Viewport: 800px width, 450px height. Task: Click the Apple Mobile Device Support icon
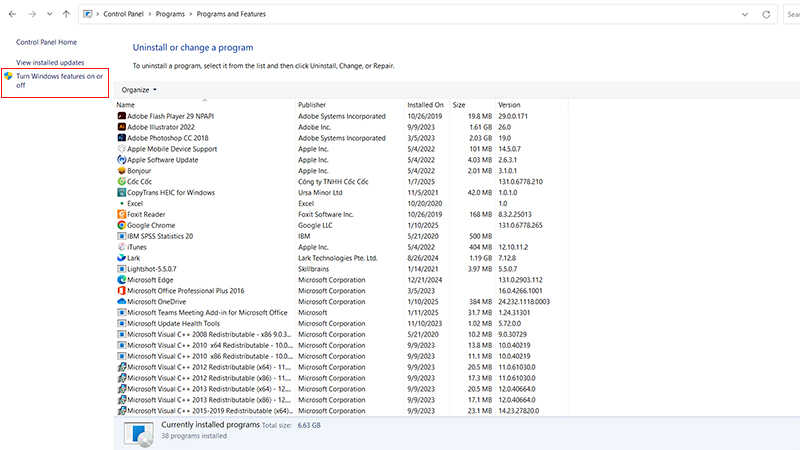pos(121,148)
